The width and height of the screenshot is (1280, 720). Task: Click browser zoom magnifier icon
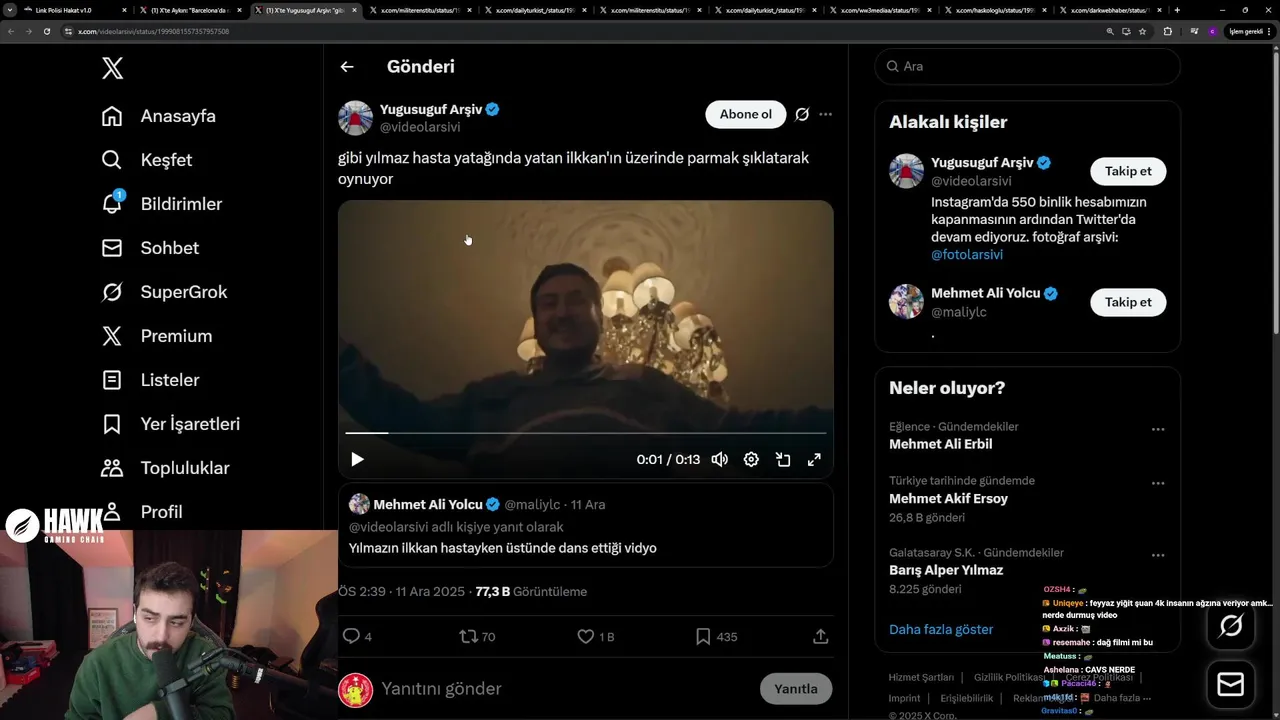pos(1110,31)
